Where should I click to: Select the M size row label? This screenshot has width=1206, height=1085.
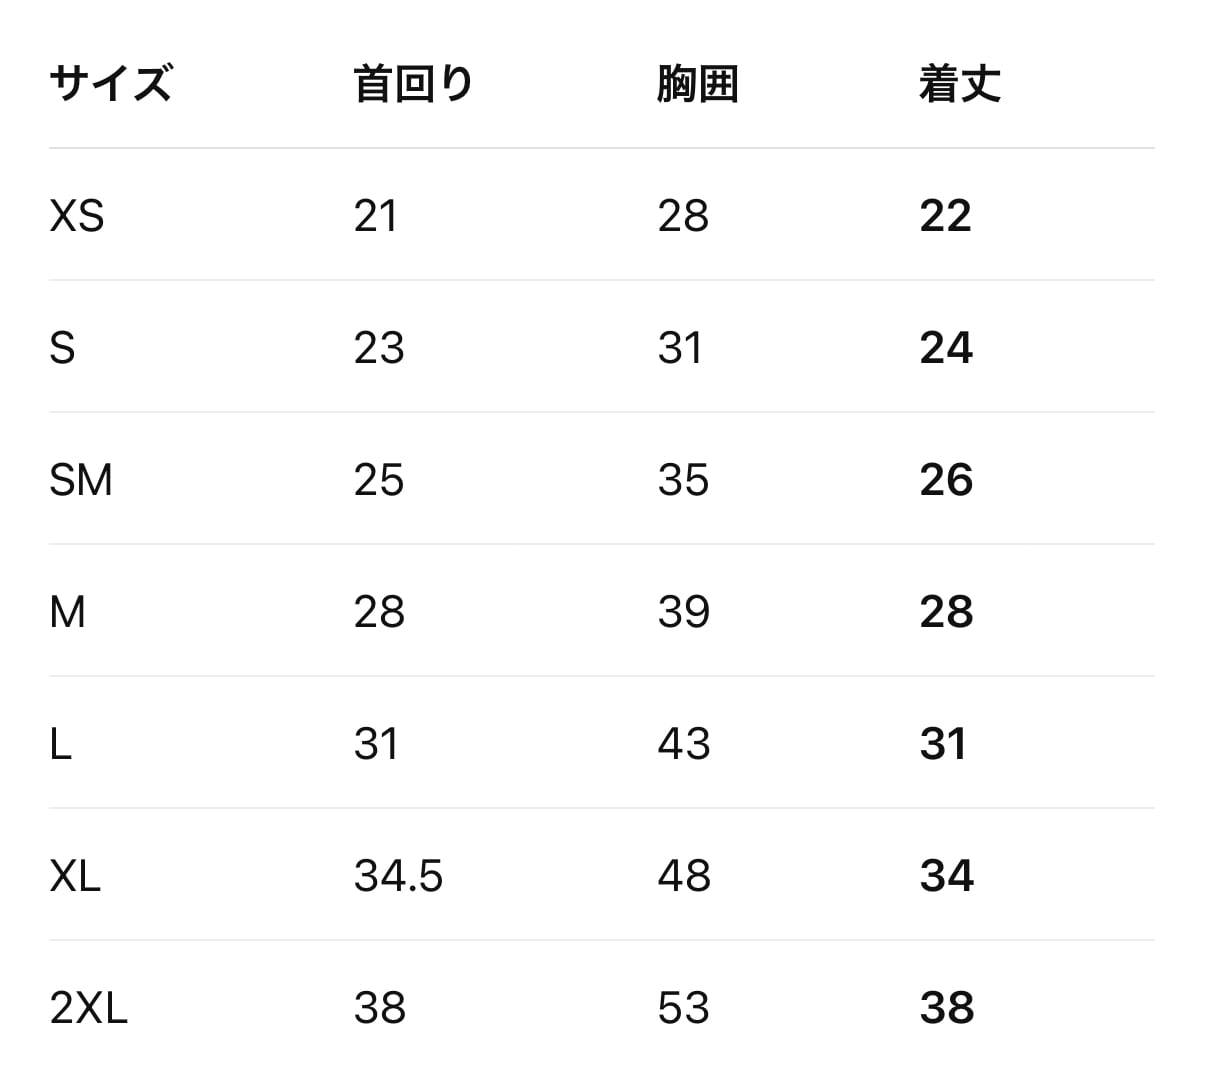pos(67,612)
